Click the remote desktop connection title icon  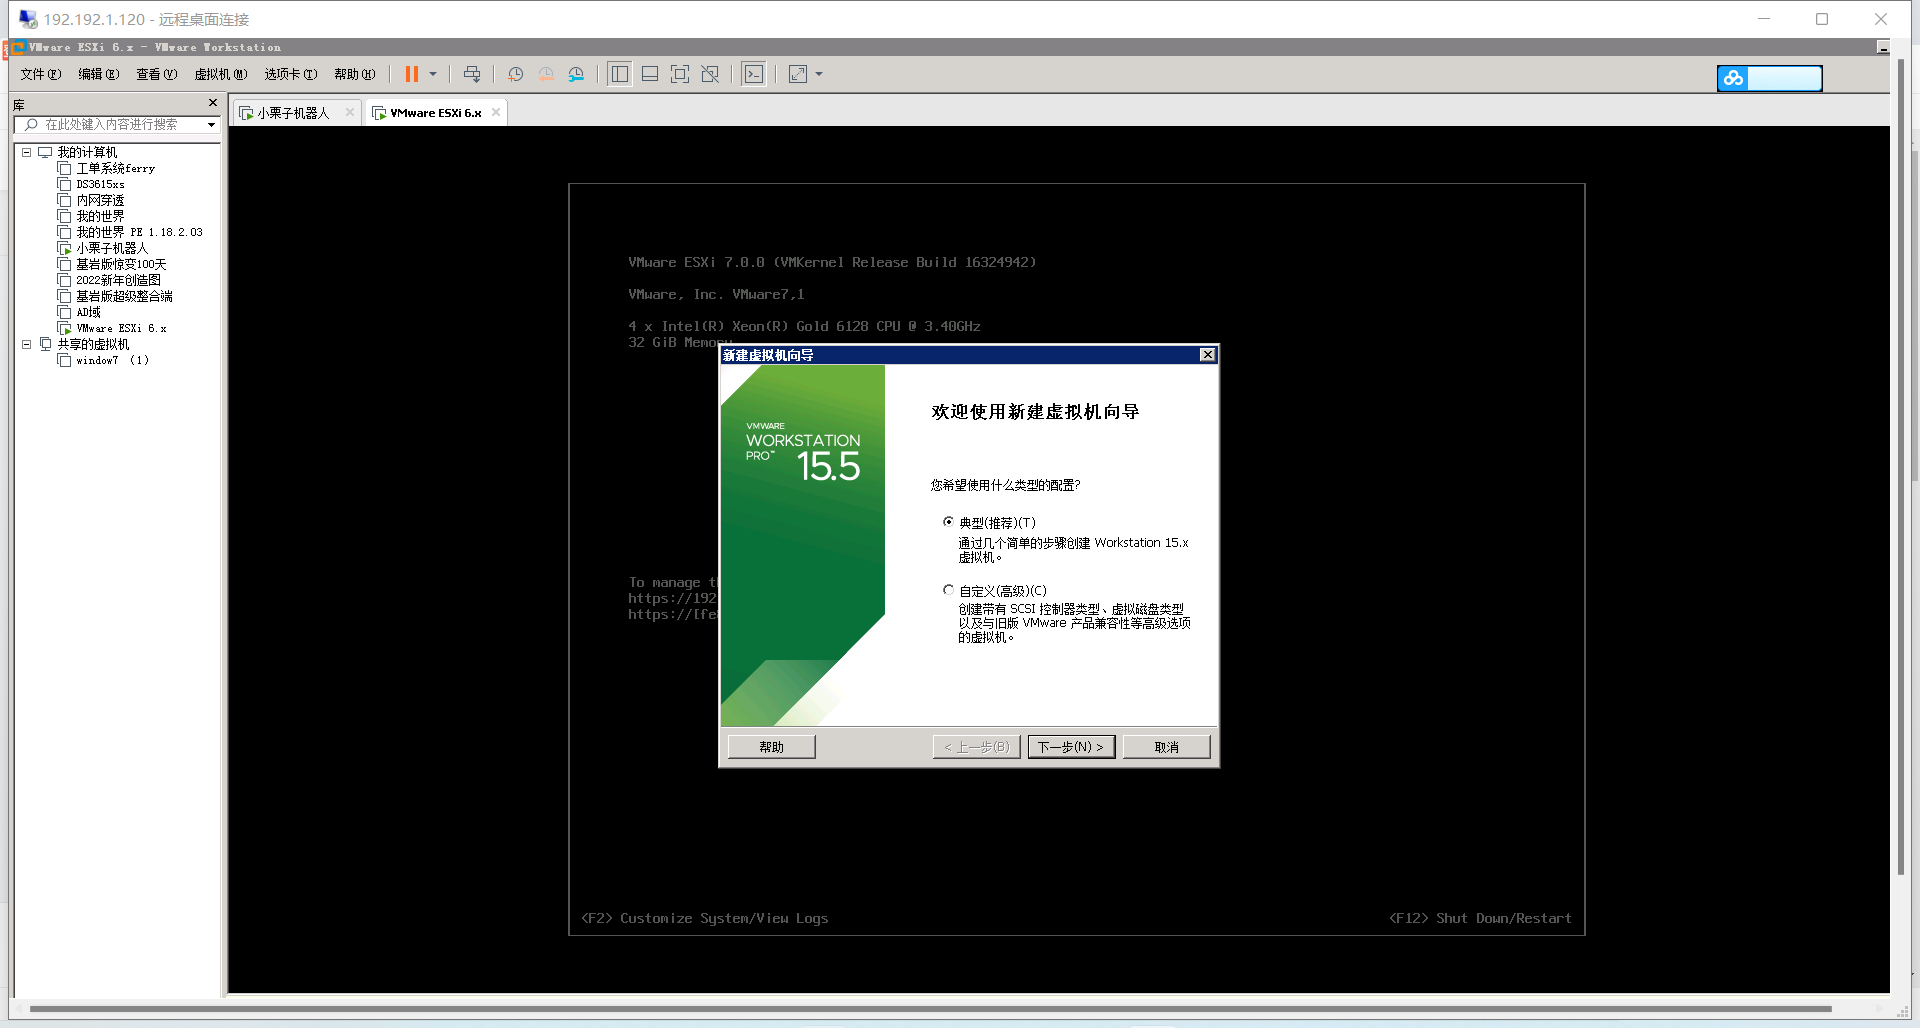pos(28,19)
